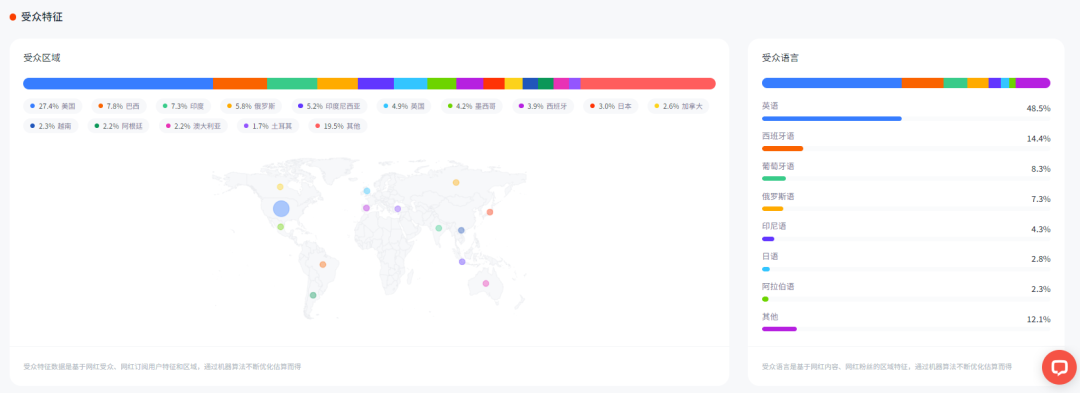Select the Argentina dot on the map
Image resolution: width=1080 pixels, height=393 pixels.
pos(313,295)
